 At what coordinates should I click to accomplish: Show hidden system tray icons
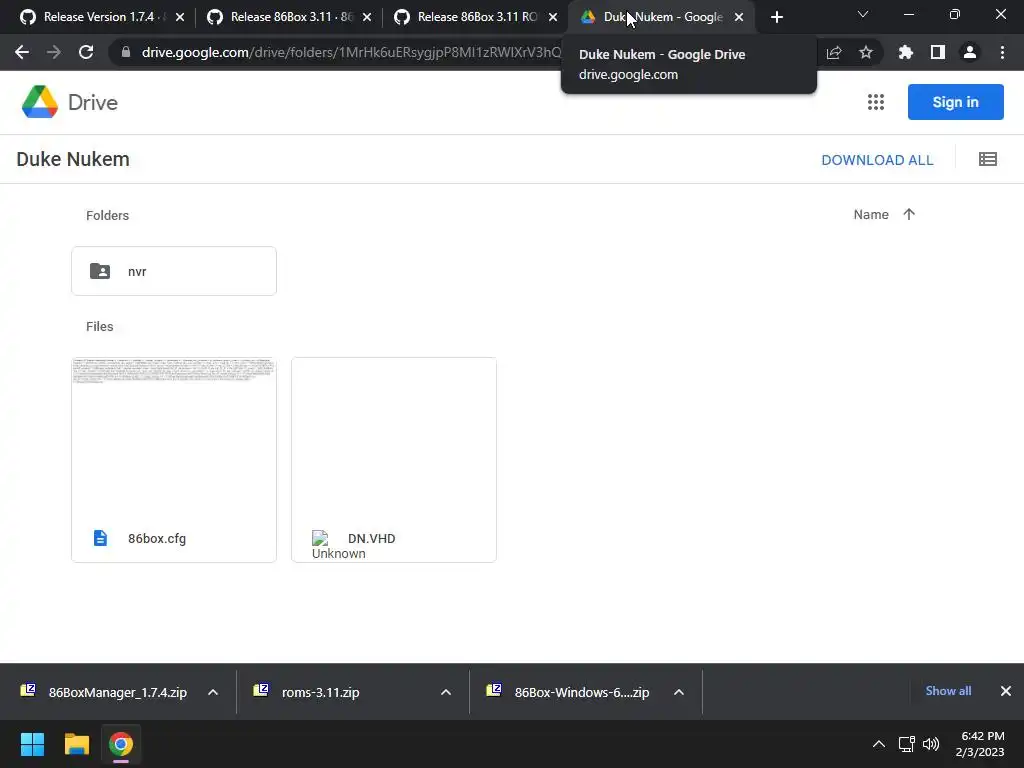[879, 744]
